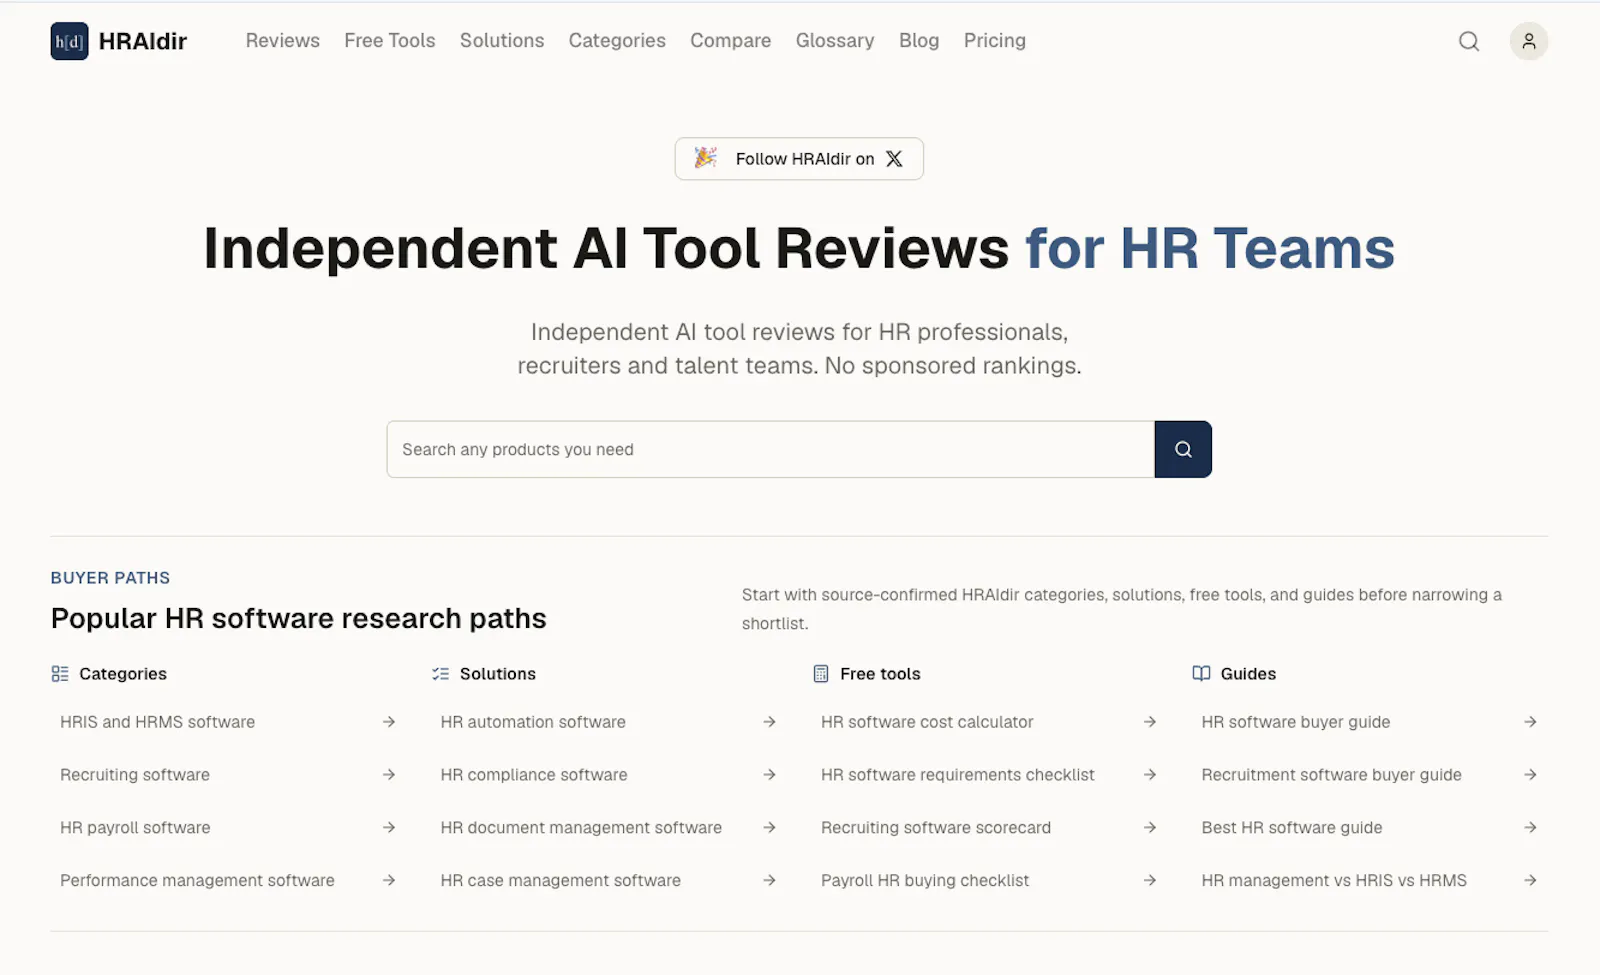
Task: Click the Categories column heading
Action: point(123,674)
